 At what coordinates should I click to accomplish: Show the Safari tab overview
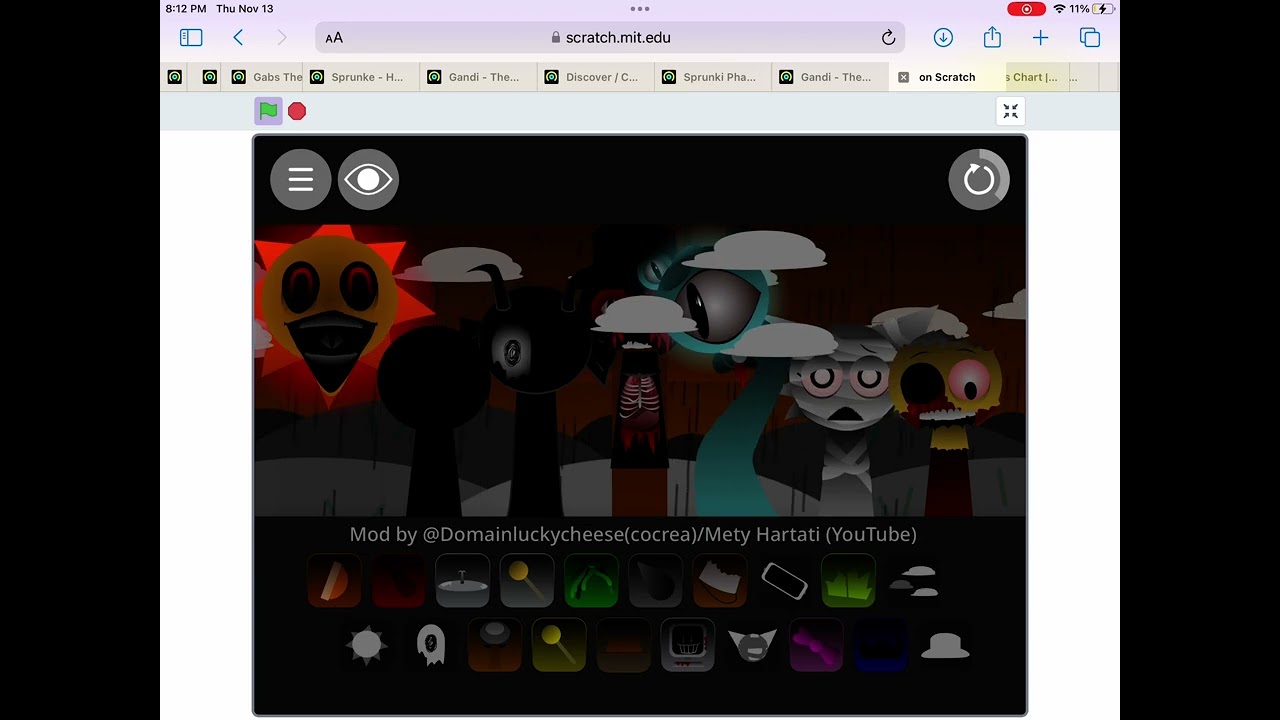(x=1090, y=38)
